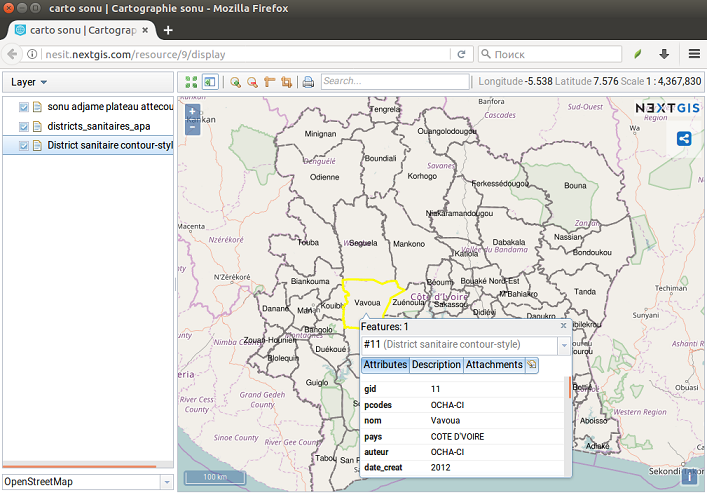Click the blue share button on map
707x495 pixels.
(x=685, y=139)
